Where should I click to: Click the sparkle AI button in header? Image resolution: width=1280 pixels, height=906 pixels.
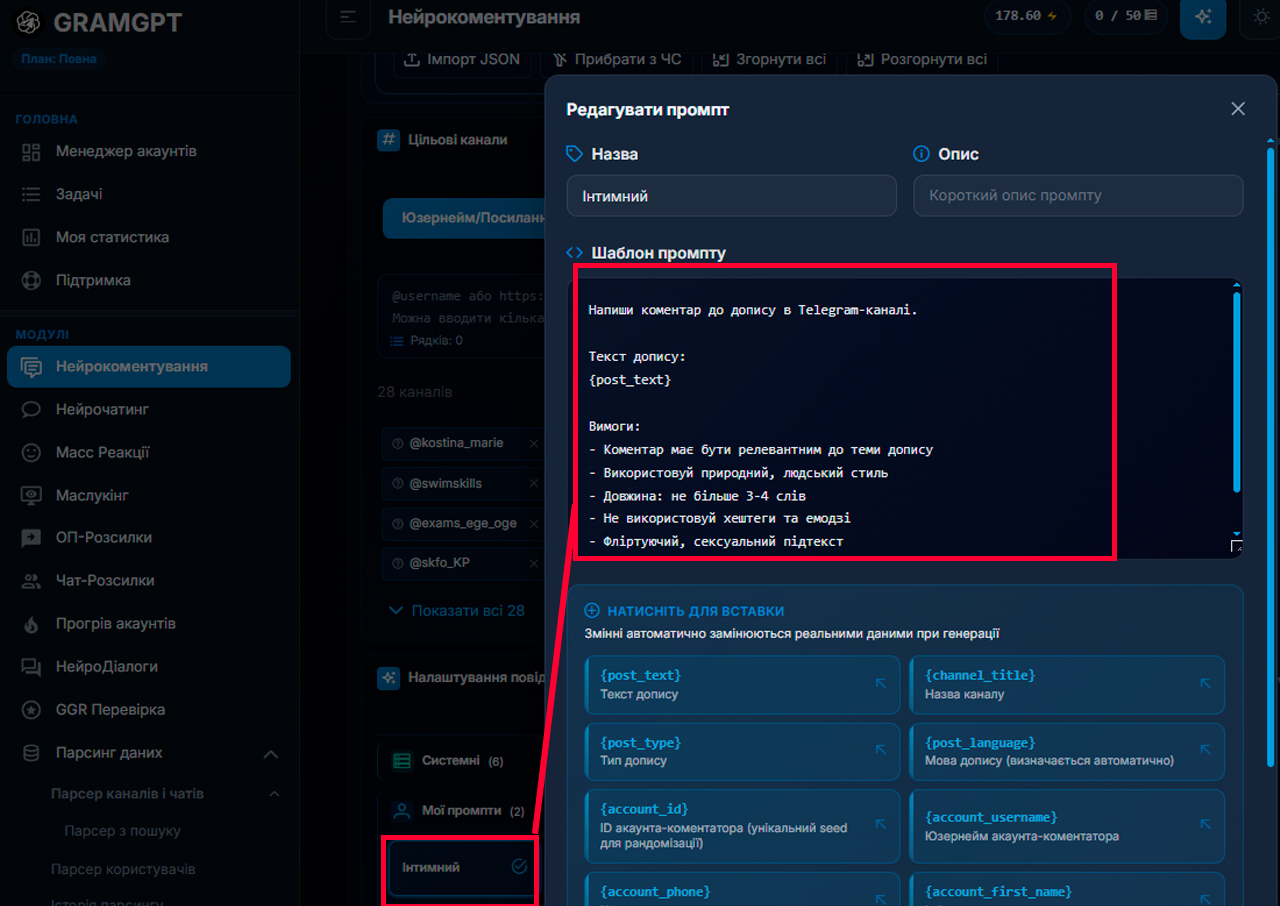pyautogui.click(x=1203, y=17)
